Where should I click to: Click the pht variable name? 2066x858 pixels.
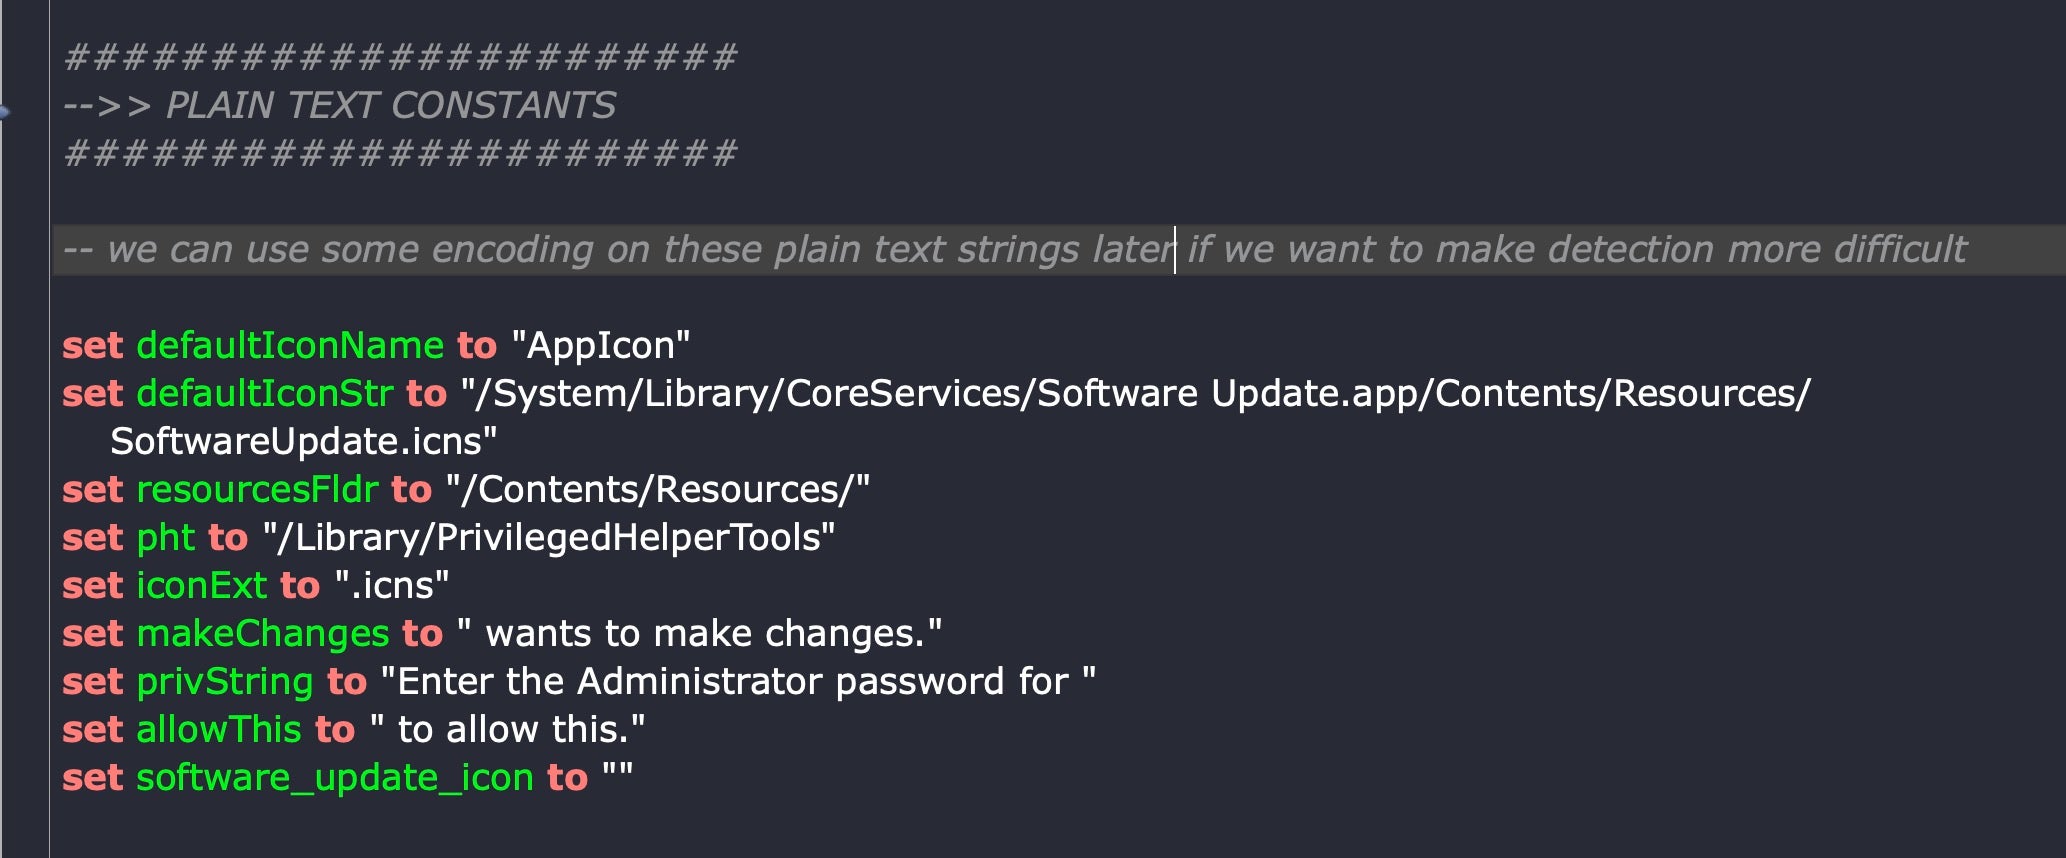click(x=166, y=538)
